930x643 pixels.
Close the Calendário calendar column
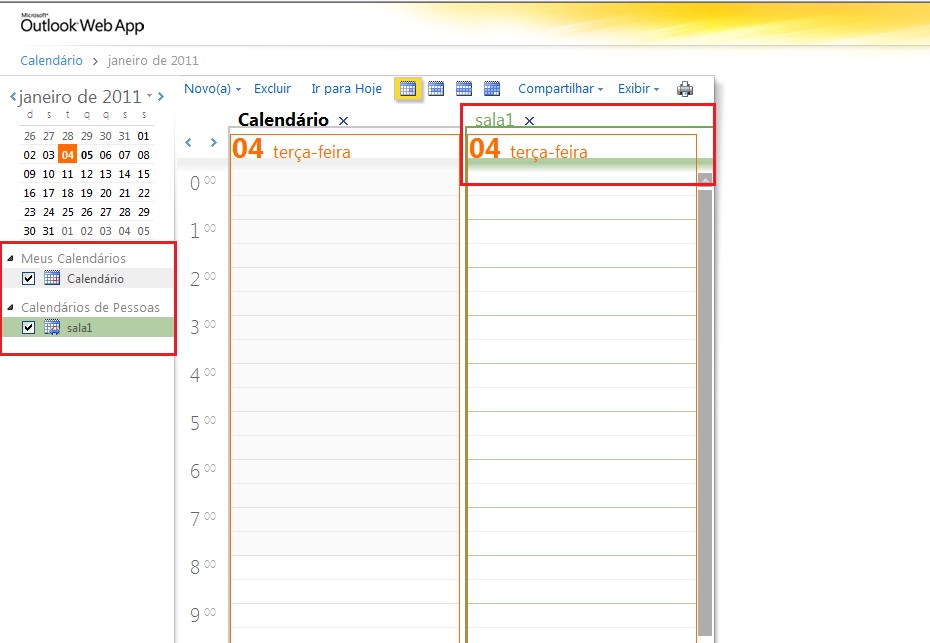pos(344,121)
